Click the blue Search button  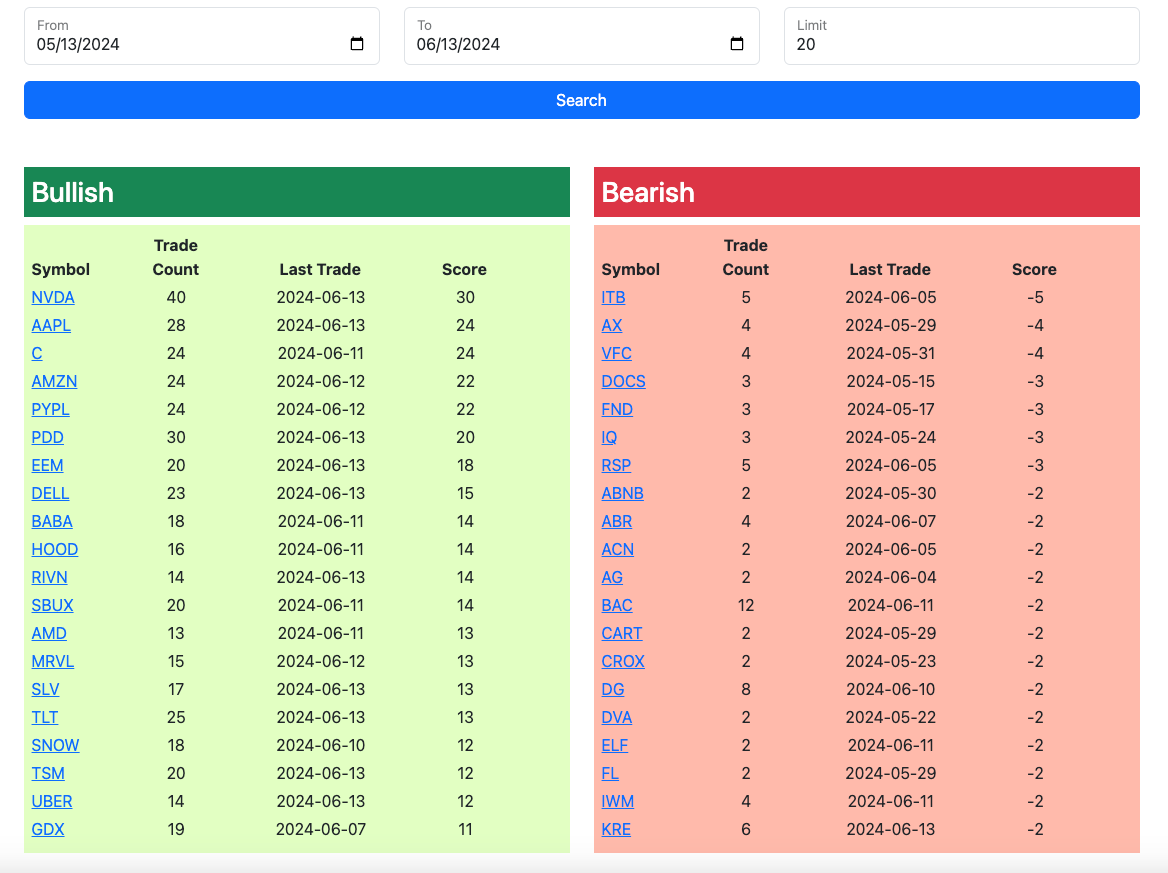582,100
